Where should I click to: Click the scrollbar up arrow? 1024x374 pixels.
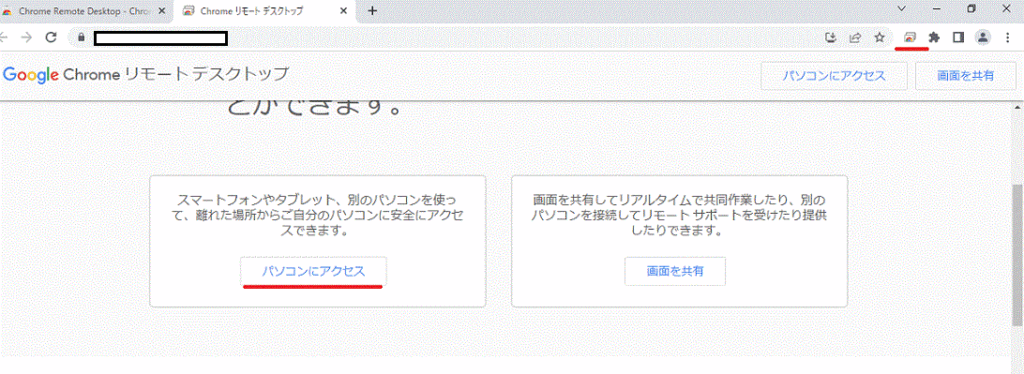(x=1017, y=108)
